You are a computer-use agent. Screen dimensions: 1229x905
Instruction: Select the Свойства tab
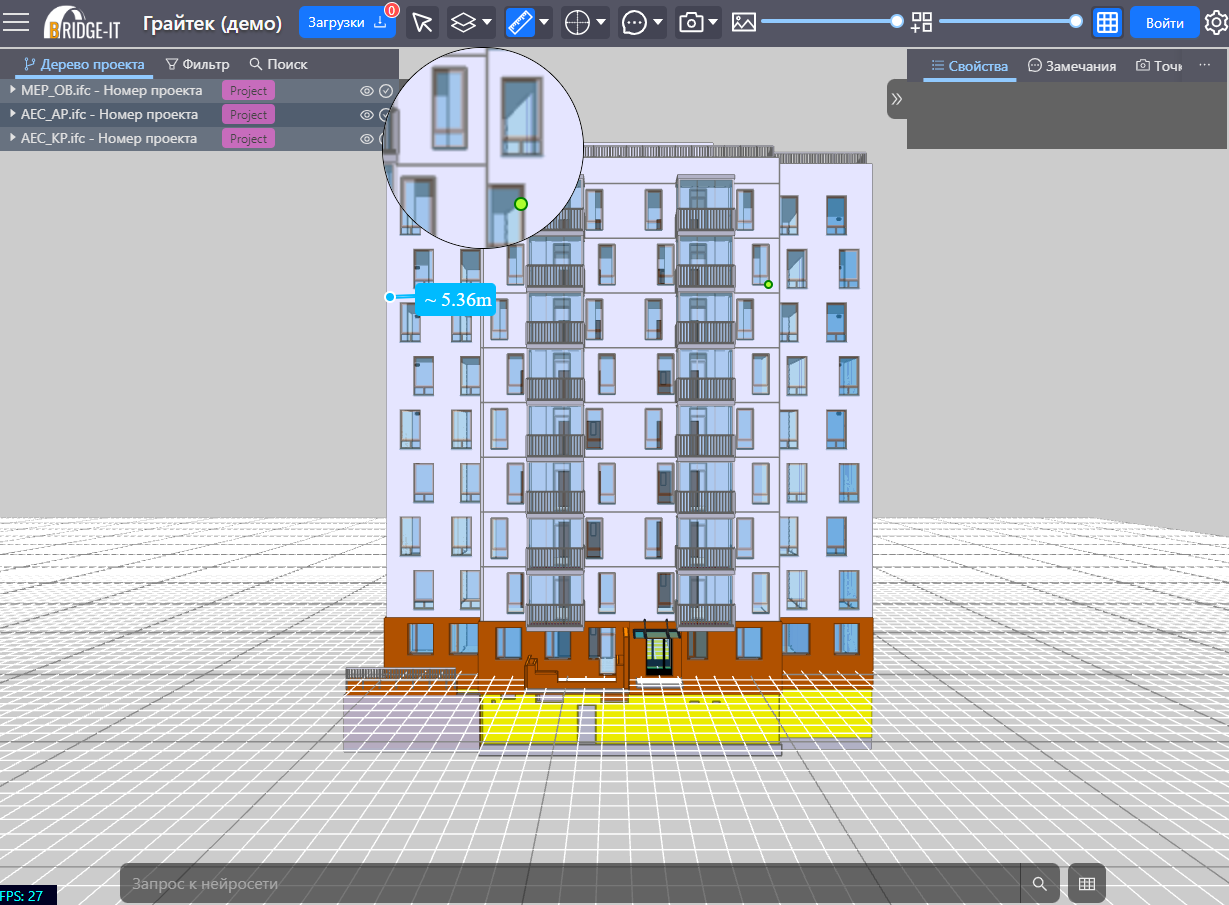(x=969, y=66)
